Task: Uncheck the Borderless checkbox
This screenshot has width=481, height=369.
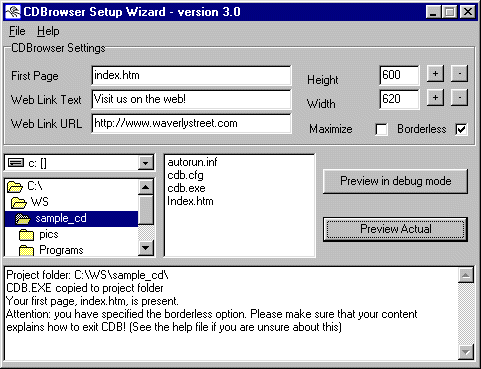Action: pyautogui.click(x=461, y=129)
